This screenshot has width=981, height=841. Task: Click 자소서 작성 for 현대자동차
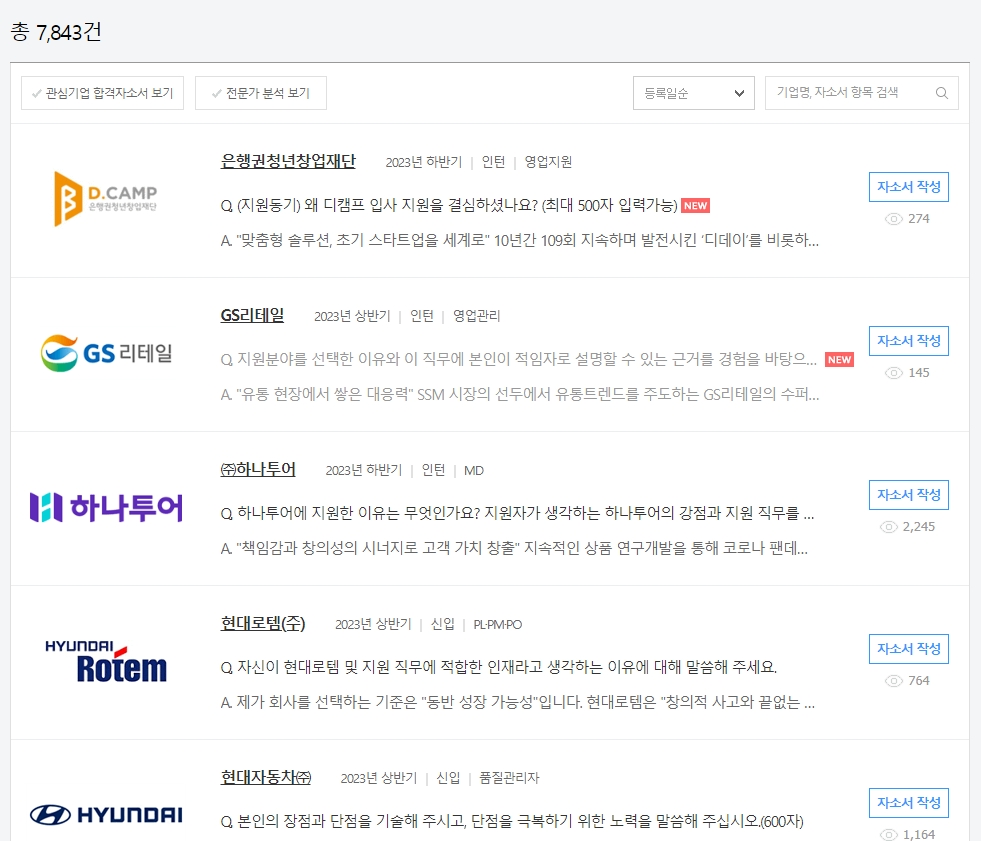coord(908,803)
